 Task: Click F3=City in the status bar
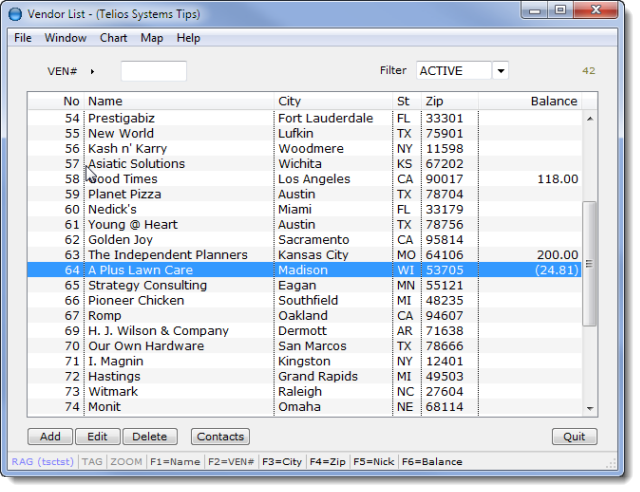point(281,462)
